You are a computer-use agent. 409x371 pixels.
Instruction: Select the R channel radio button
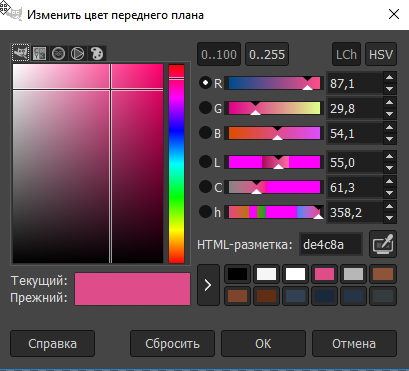tap(205, 83)
